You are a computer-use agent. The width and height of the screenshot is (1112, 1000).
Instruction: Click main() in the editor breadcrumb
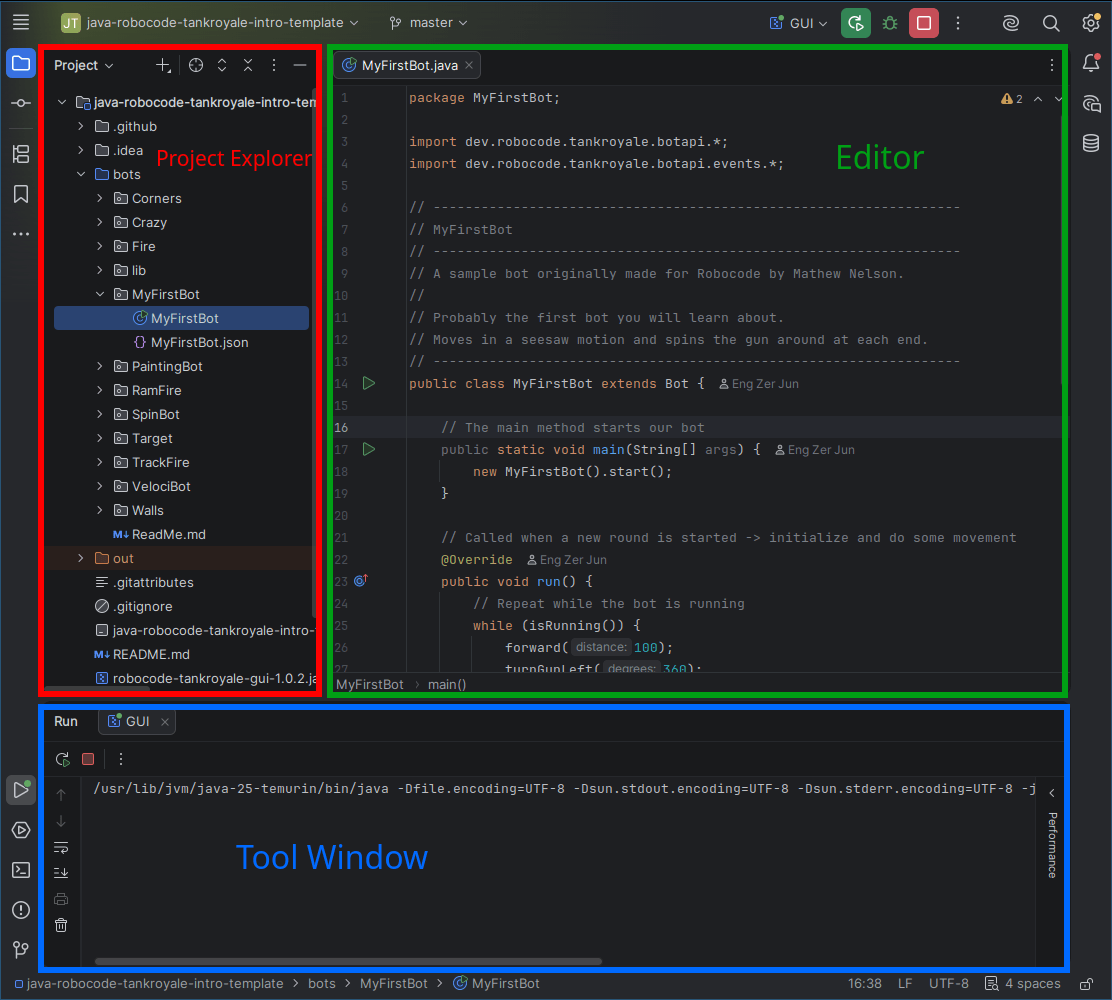pyautogui.click(x=447, y=684)
